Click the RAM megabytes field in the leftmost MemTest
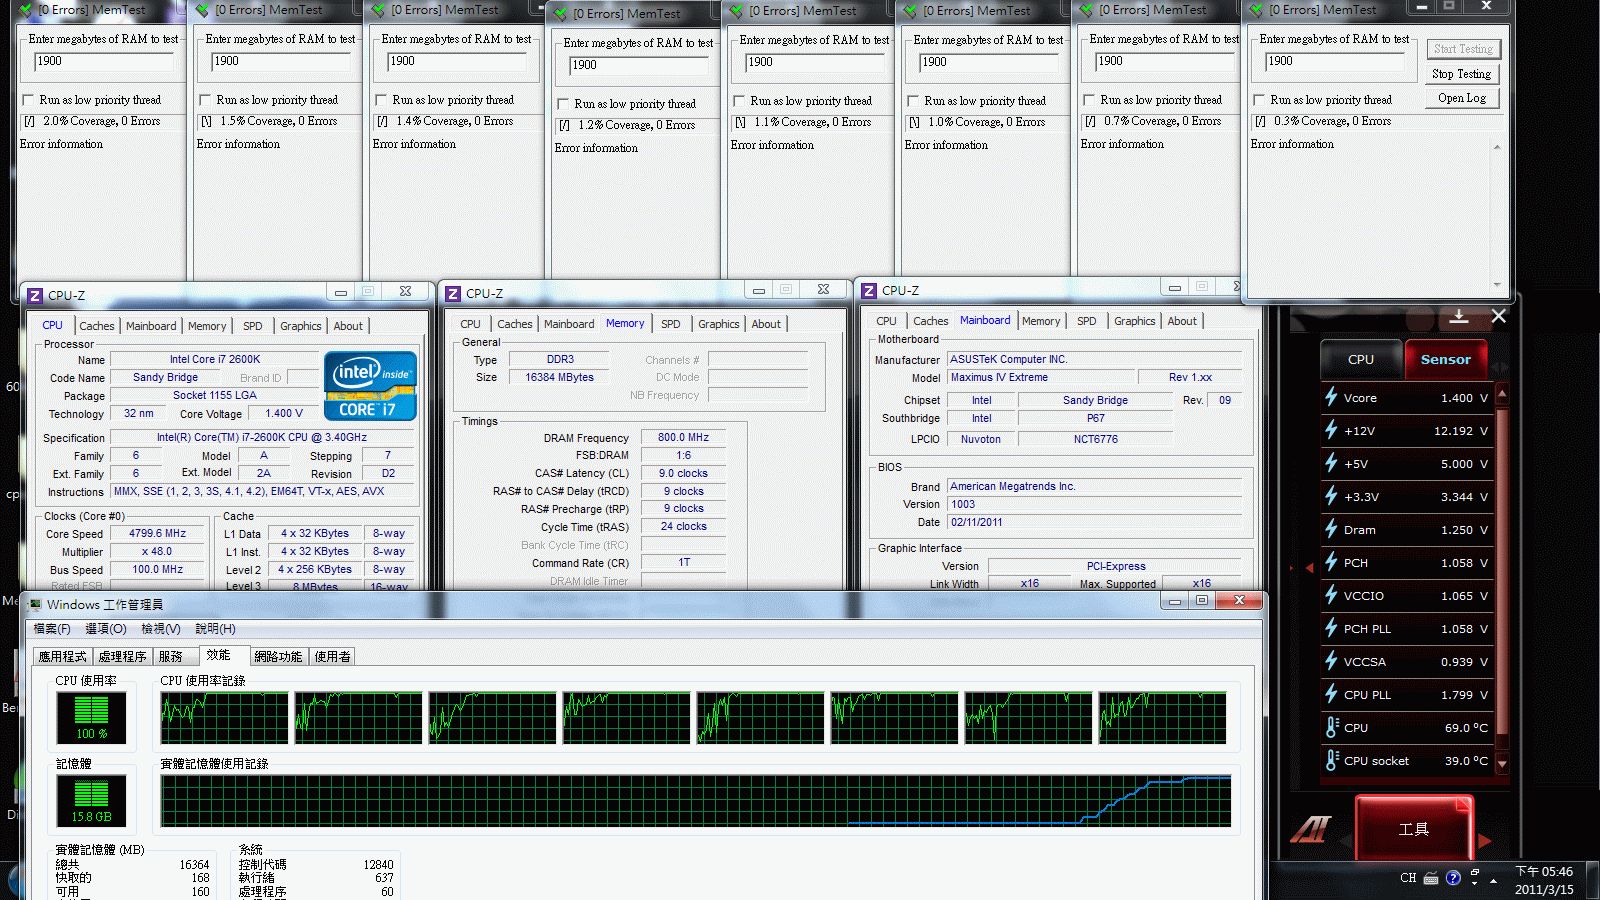Image resolution: width=1600 pixels, height=900 pixels. pyautogui.click(x=103, y=62)
